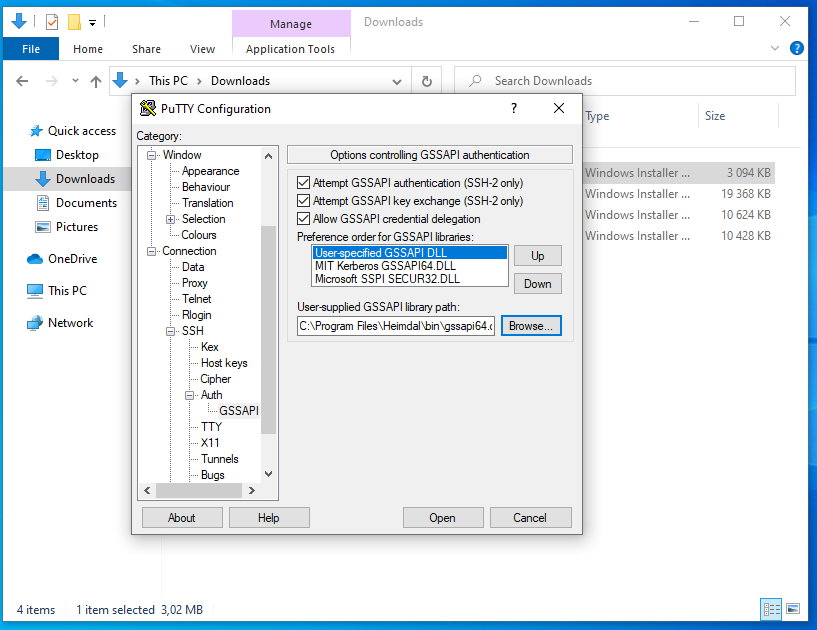This screenshot has width=817, height=630.
Task: Open the View ribbon tab
Action: (202, 49)
